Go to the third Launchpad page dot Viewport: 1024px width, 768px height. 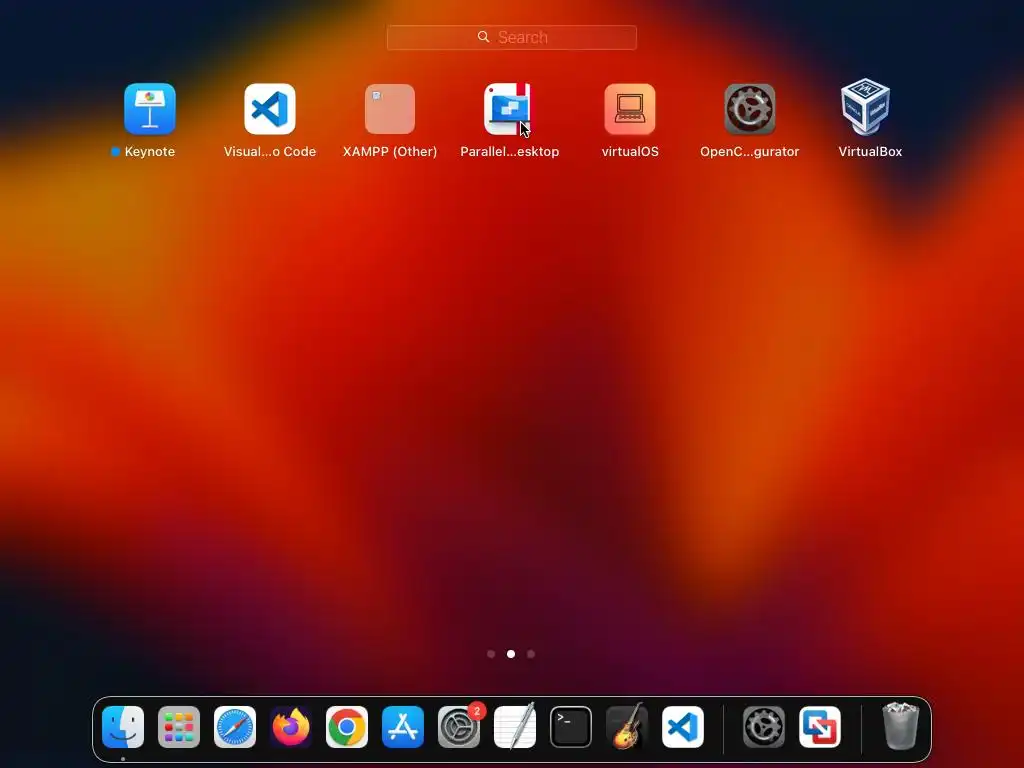click(x=531, y=654)
